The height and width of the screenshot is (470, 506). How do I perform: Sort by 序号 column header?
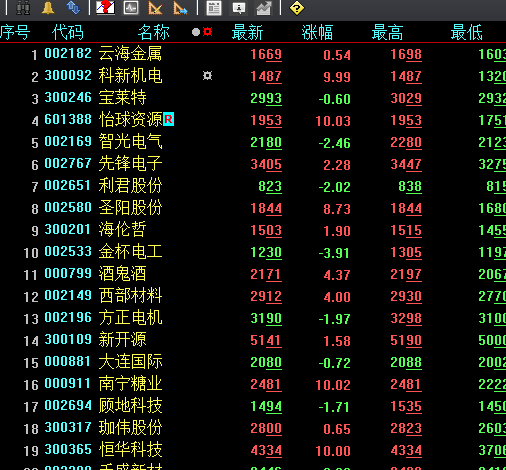(x=15, y=32)
